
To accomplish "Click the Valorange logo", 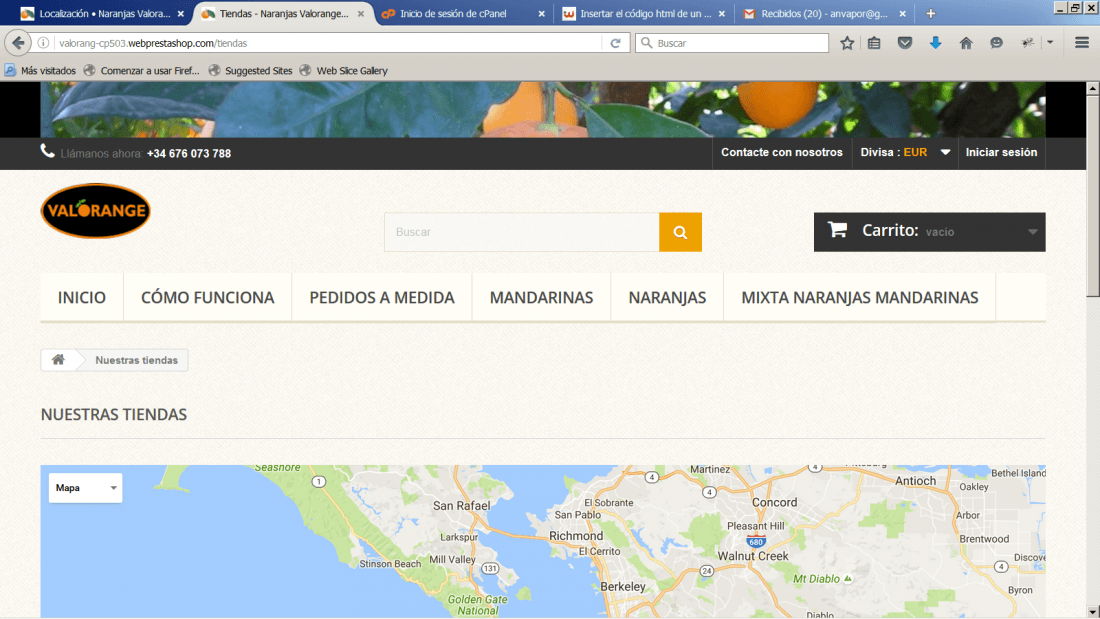I will pos(95,211).
